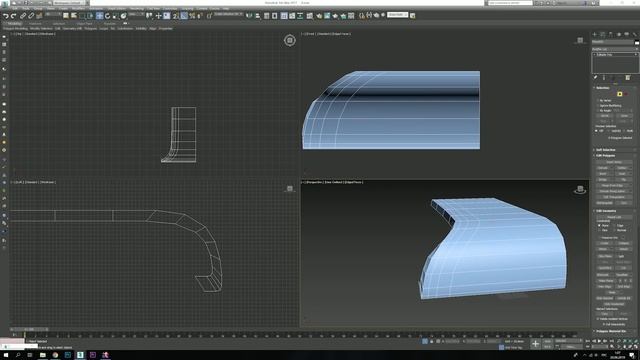Switch command panel to Hierarchy tab
The height and width of the screenshot is (360, 640).
click(x=611, y=35)
